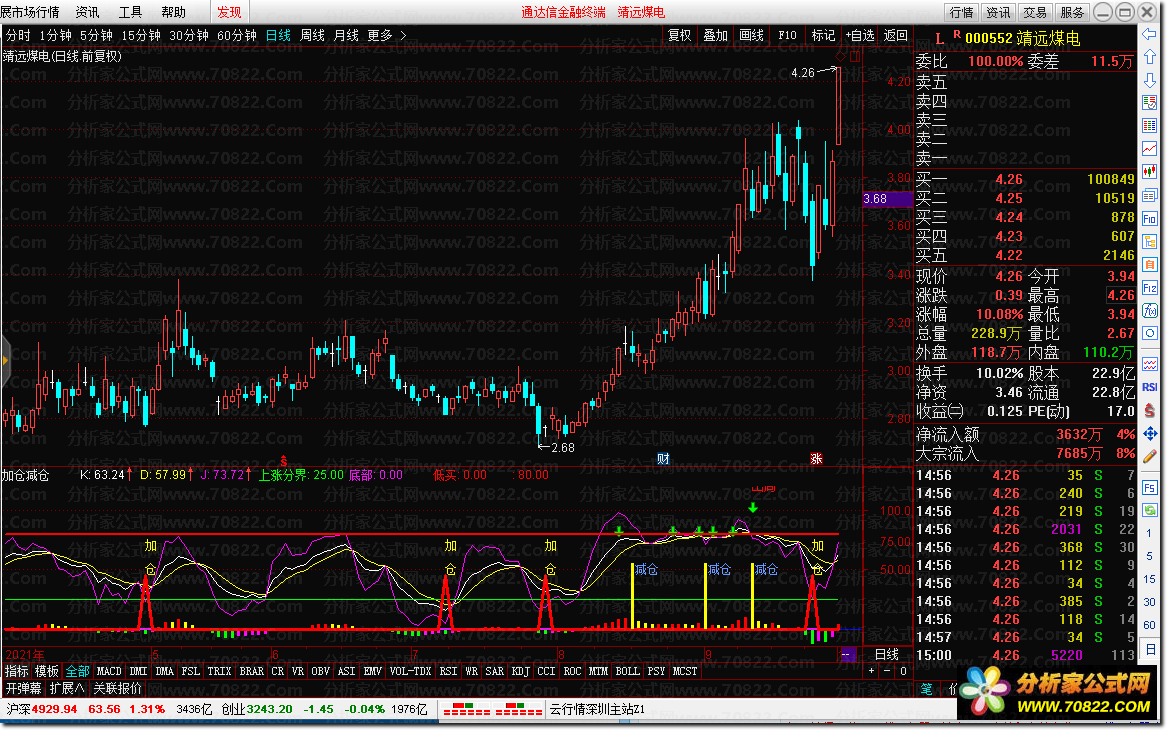This screenshot has height=731, width=1169.
Task: Click the up arrow icon in right sidebar
Action: pyautogui.click(x=1150, y=57)
